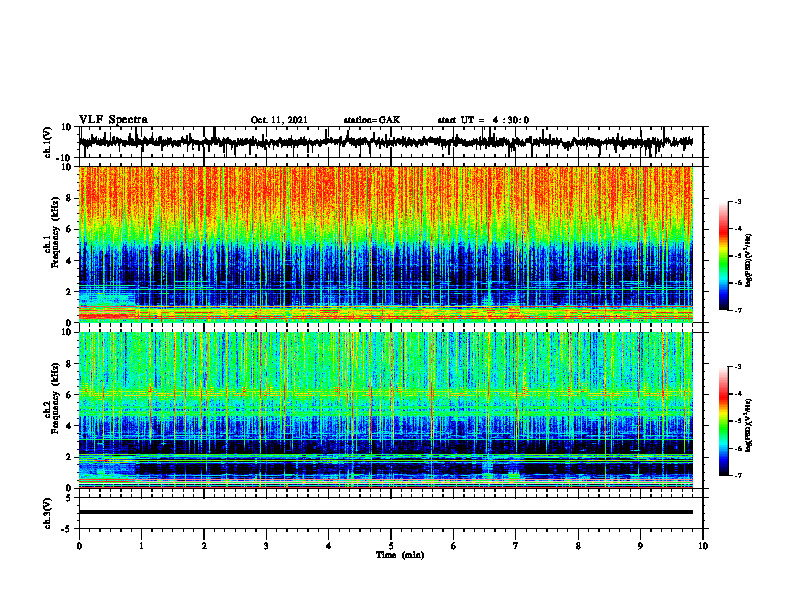Click the time axis tick label "3"

coord(266,546)
